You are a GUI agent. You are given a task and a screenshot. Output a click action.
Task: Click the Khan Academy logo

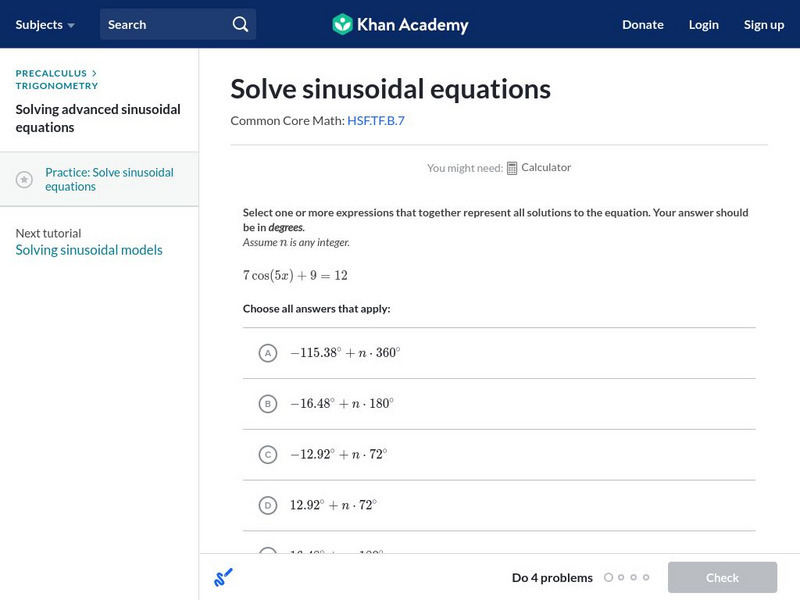[400, 24]
